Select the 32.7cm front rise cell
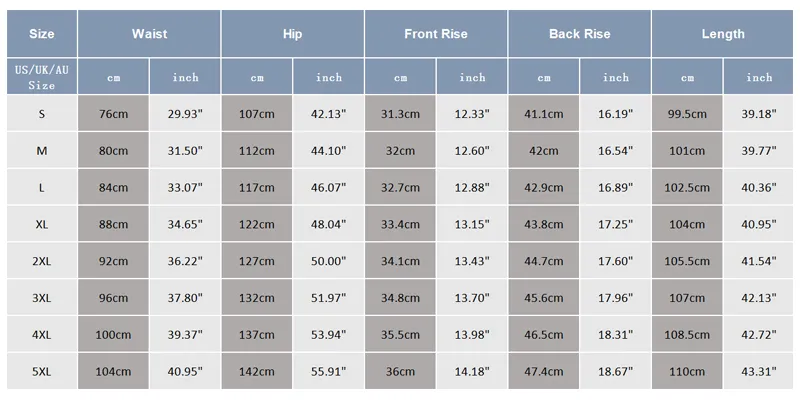This screenshot has height=400, width=800. [x=401, y=187]
